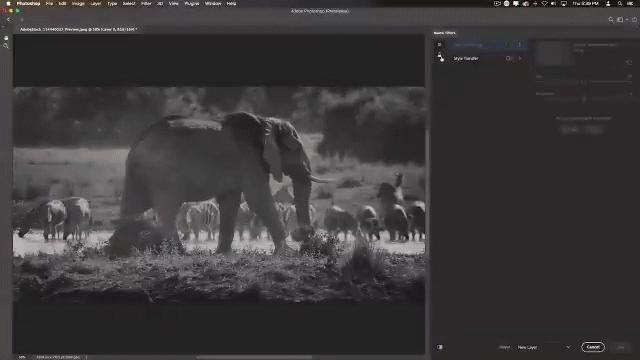Click the user account icon in menu bar
The height and width of the screenshot is (360, 640).
[x=608, y=4]
